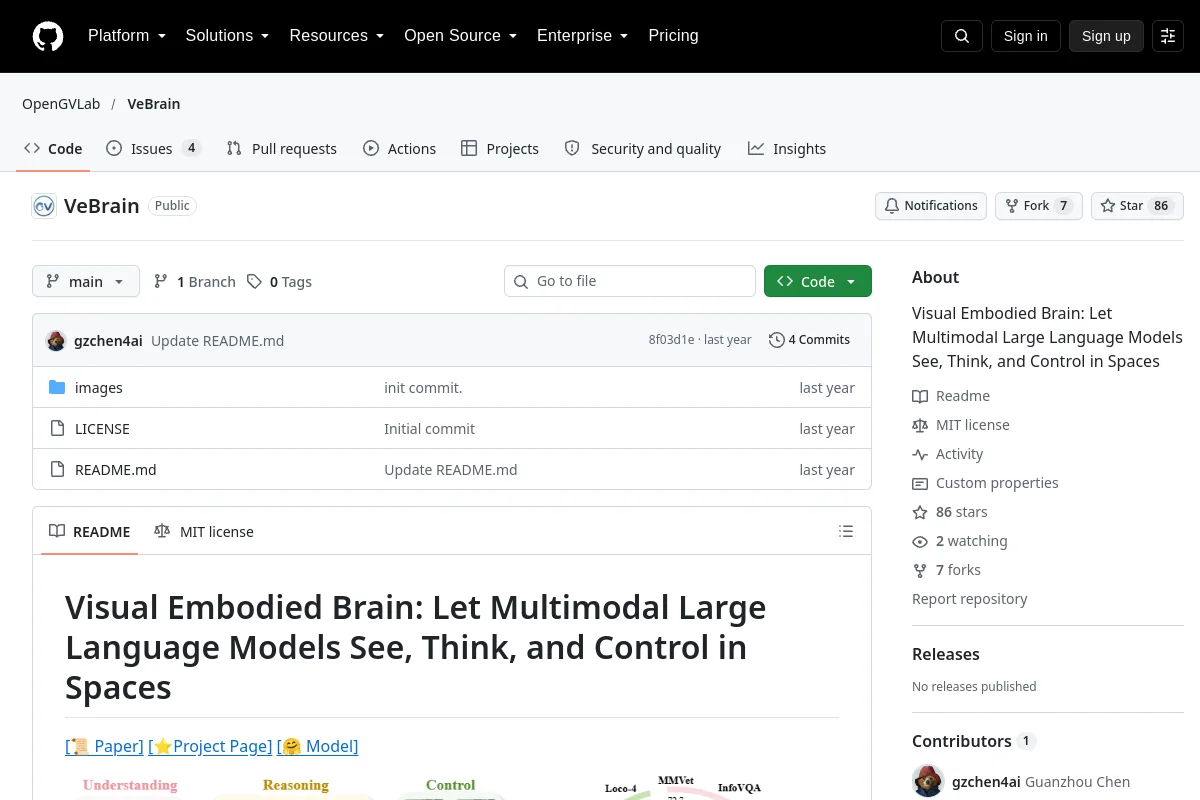Viewport: 1200px width, 800px height.
Task: Open the Contributors heading link
Action: pos(973,741)
